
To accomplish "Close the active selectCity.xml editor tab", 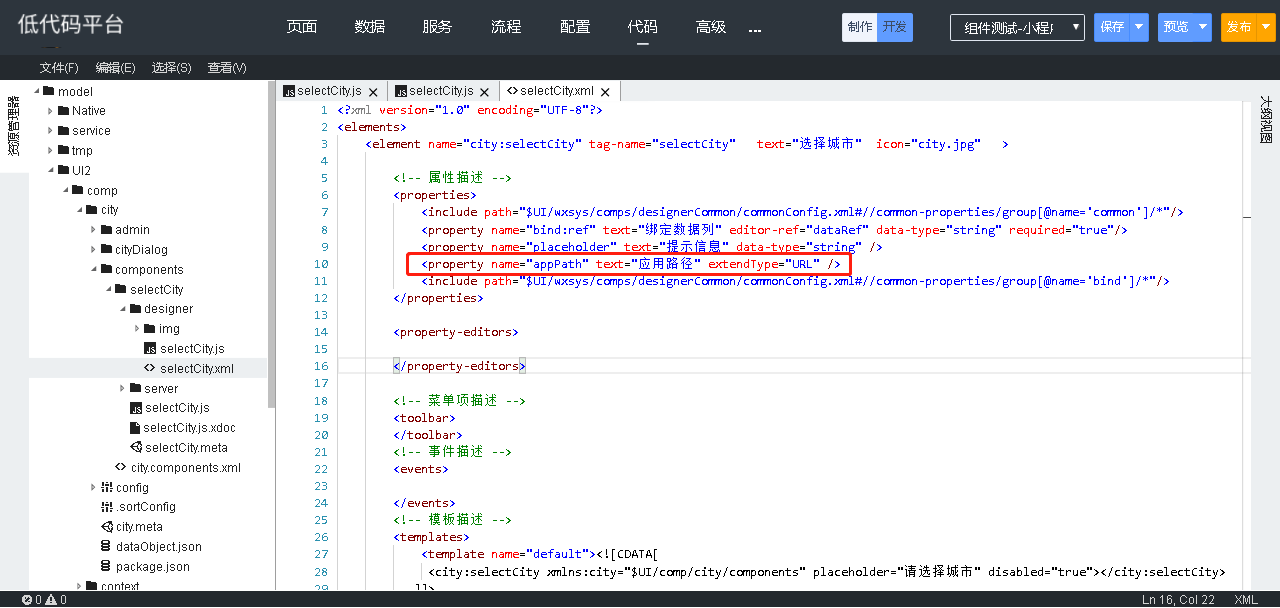I will pyautogui.click(x=607, y=92).
